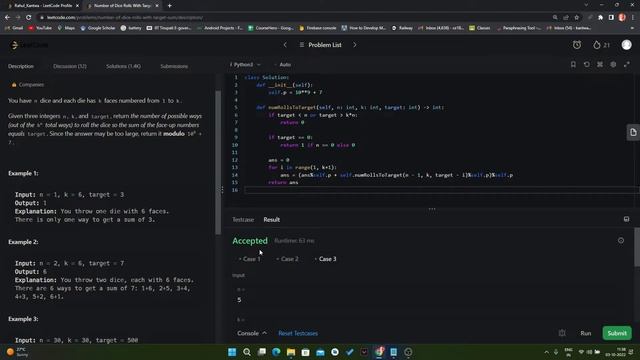Open Windows Start menu
Viewport: 640px width, 360px height.
tap(232, 352)
